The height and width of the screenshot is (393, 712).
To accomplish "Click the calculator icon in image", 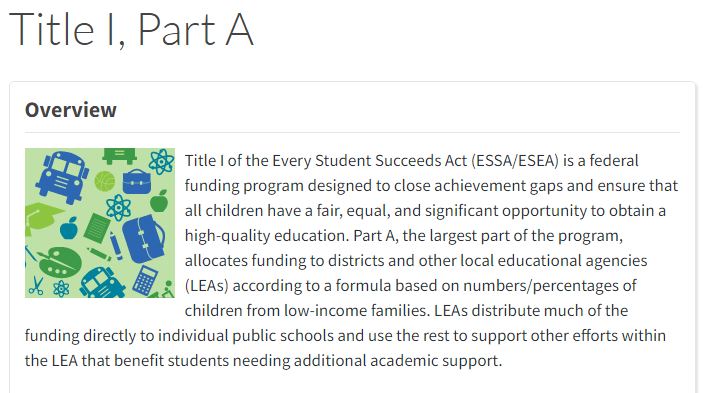I will 146,279.
